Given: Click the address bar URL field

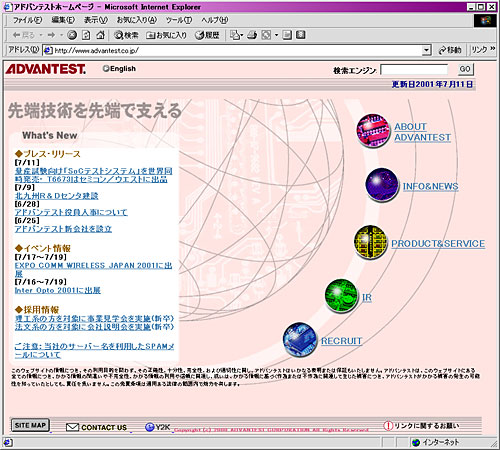Looking at the screenshot, I should (x=237, y=50).
